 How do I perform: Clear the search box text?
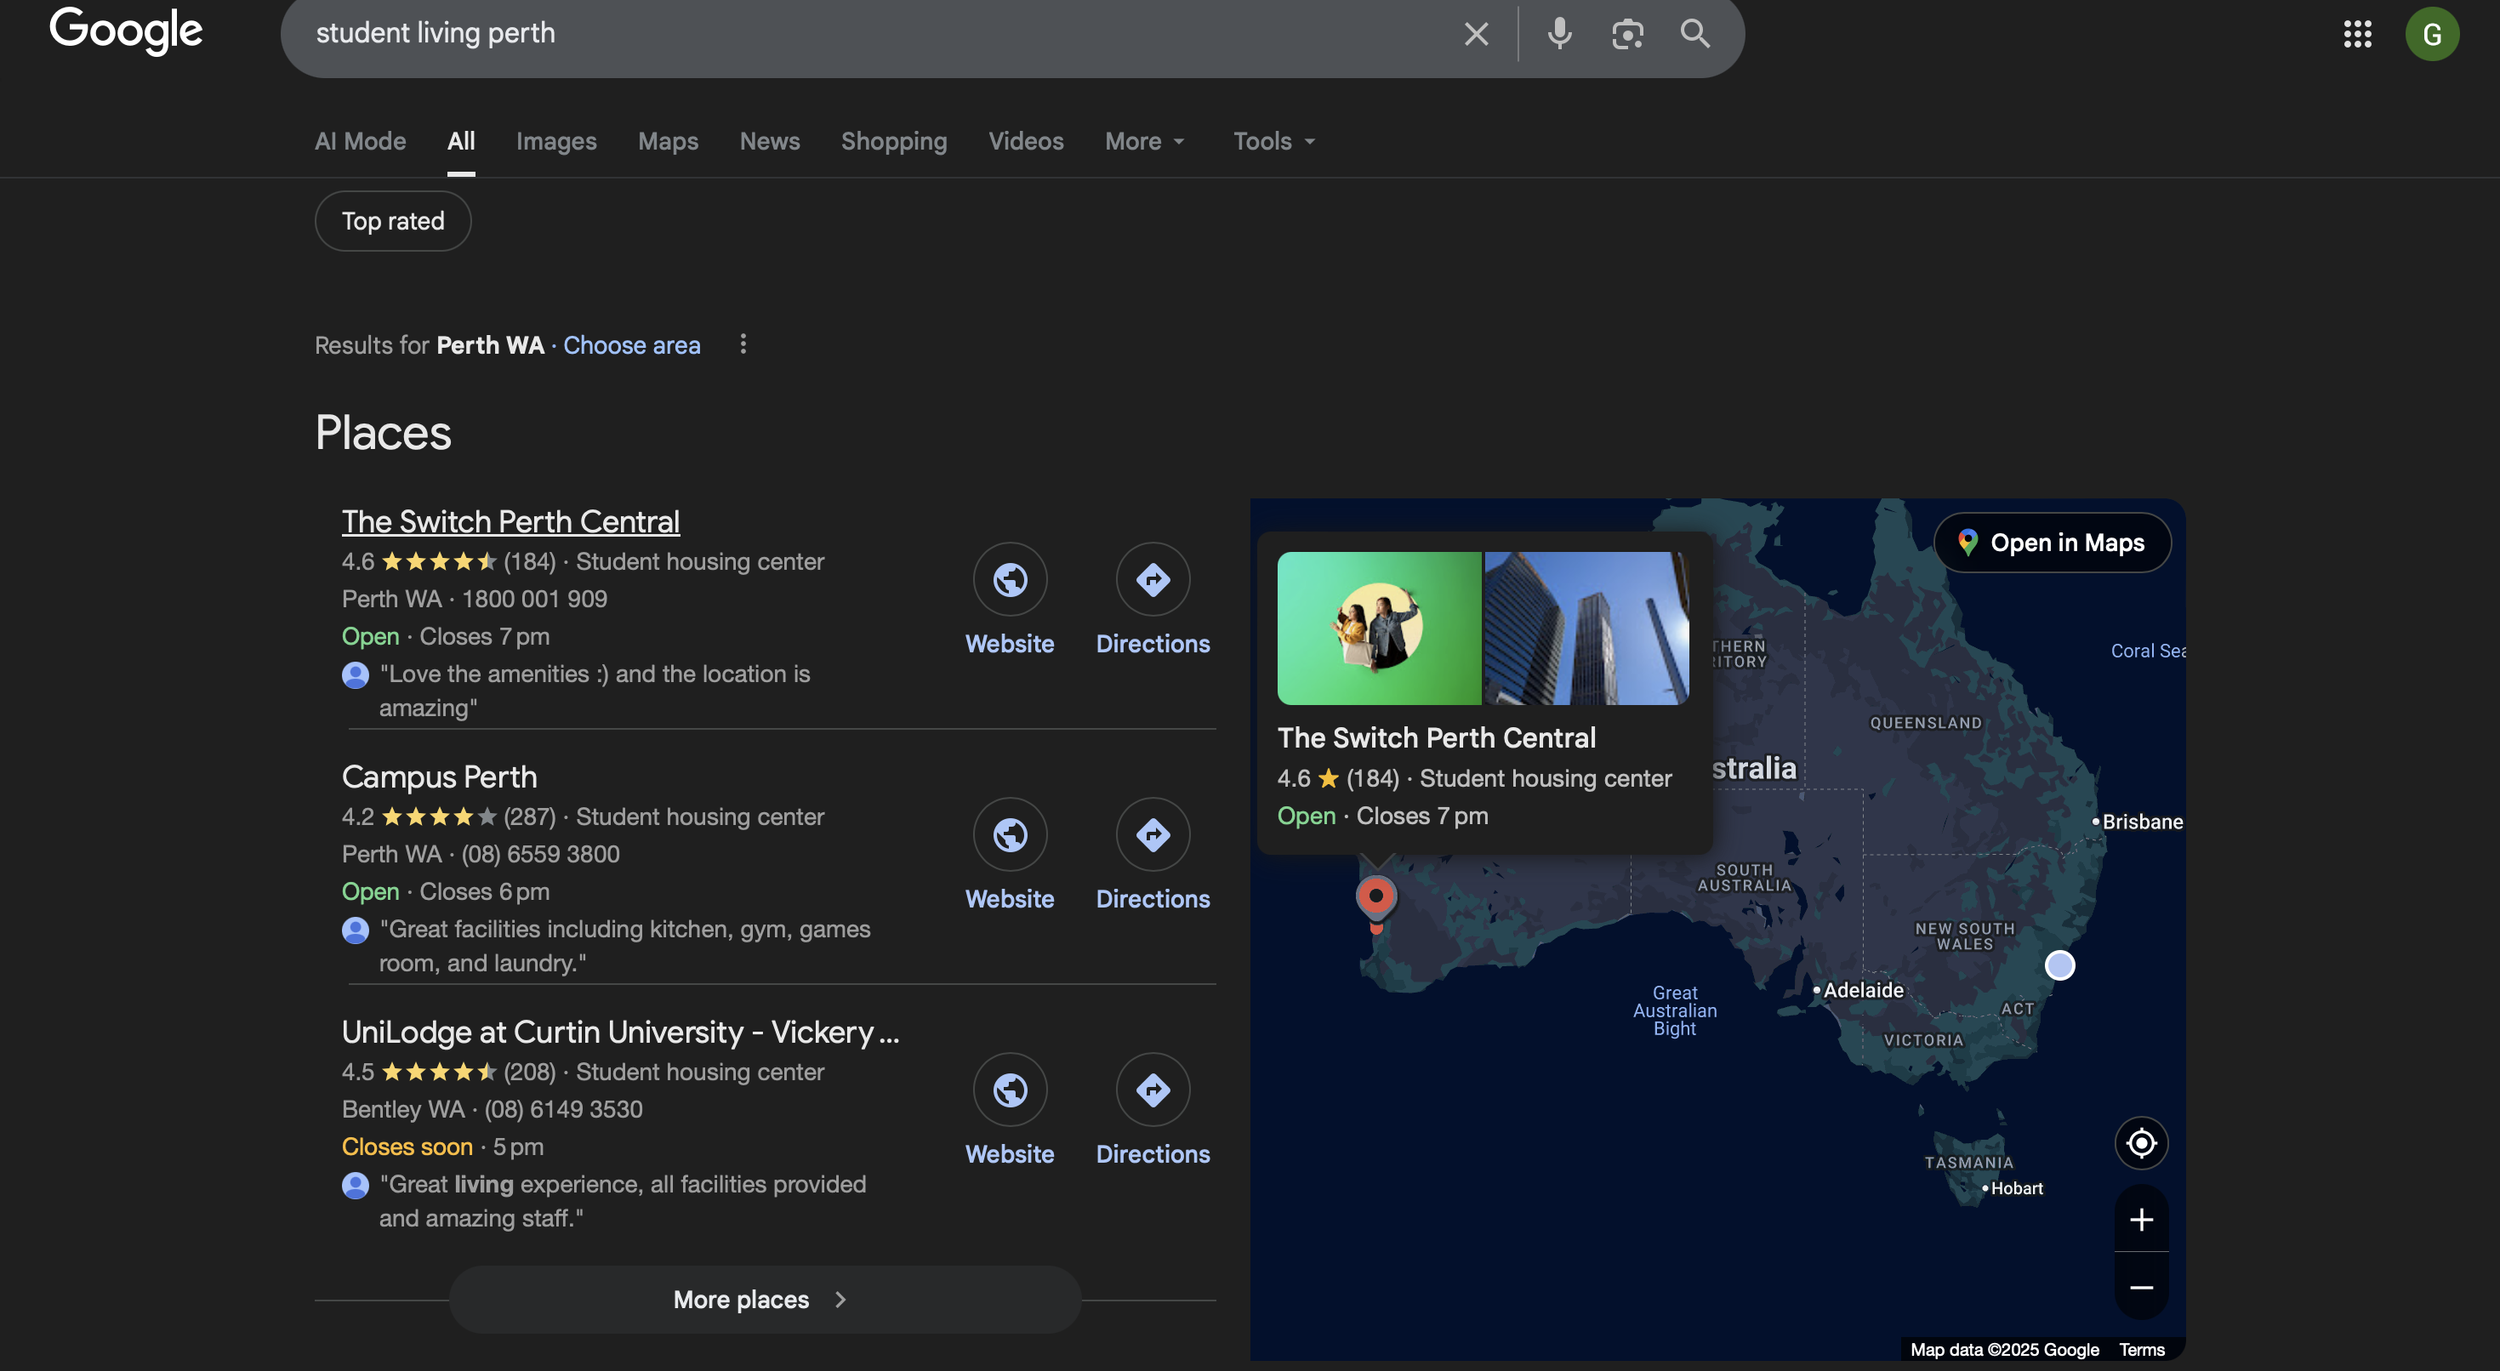tap(1476, 34)
